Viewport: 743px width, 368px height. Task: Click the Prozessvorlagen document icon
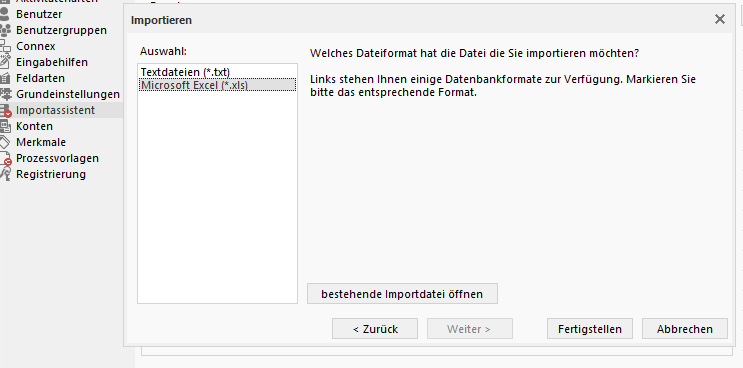coord(5,159)
